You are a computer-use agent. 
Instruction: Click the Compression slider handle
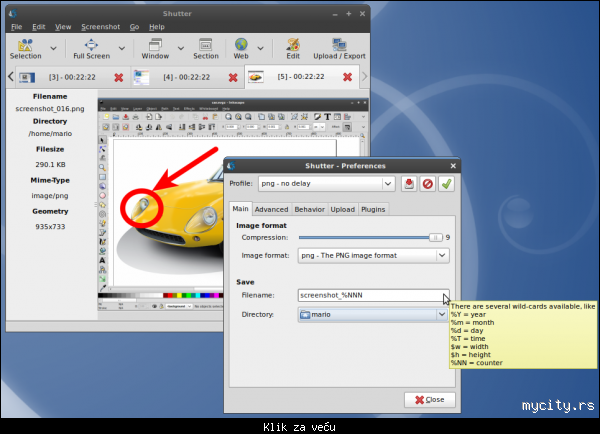[435, 237]
